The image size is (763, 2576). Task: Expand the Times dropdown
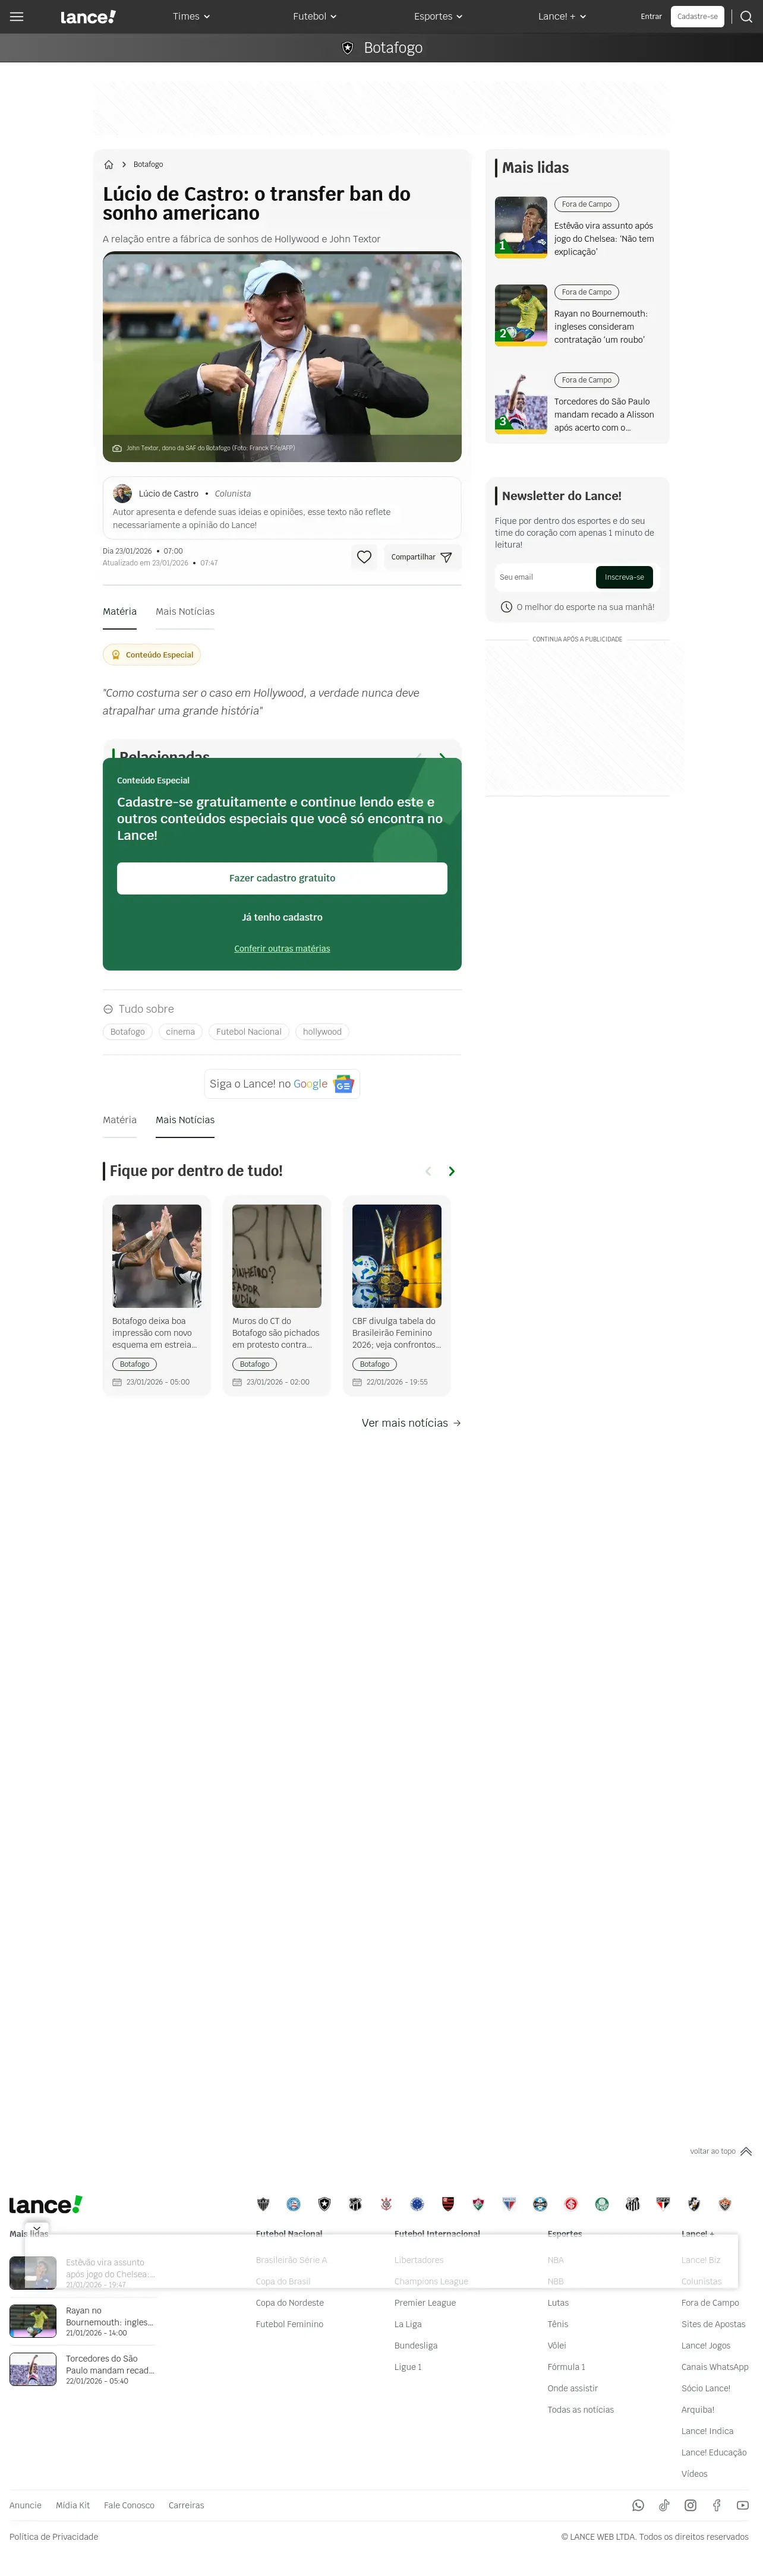[x=191, y=16]
